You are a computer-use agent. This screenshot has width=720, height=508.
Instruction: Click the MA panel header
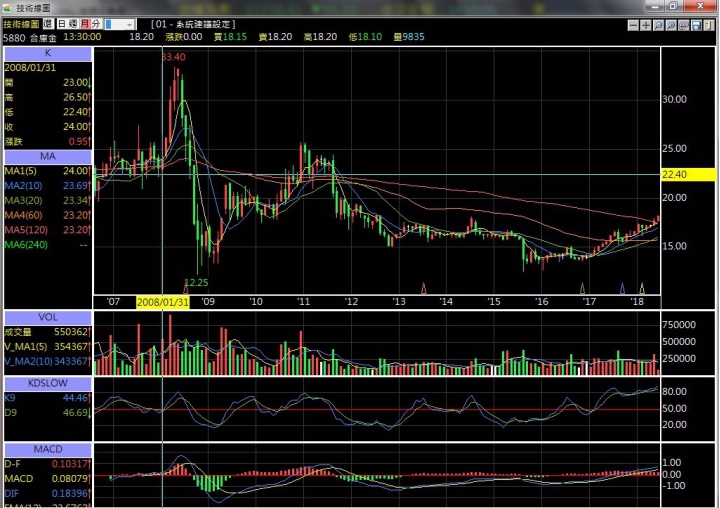click(48, 157)
